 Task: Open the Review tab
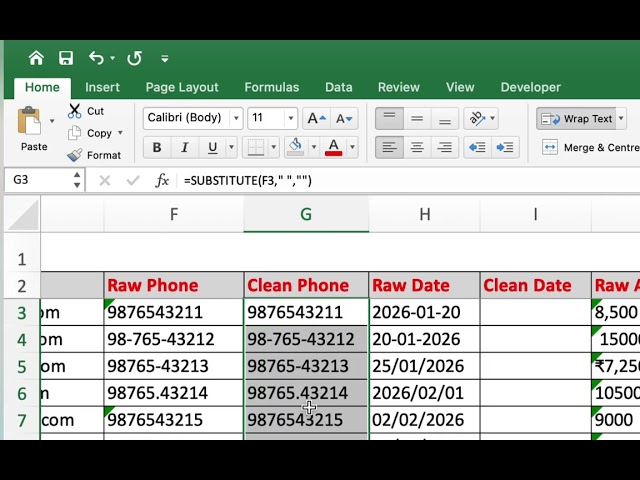[x=399, y=87]
